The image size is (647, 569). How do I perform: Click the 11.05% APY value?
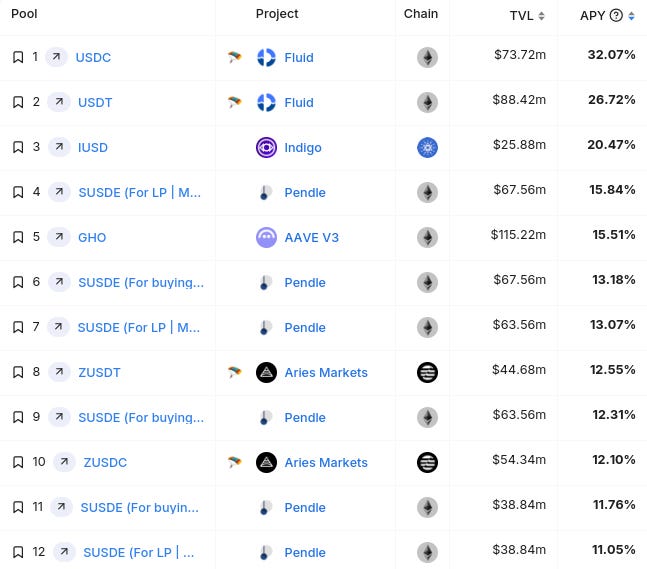point(614,549)
